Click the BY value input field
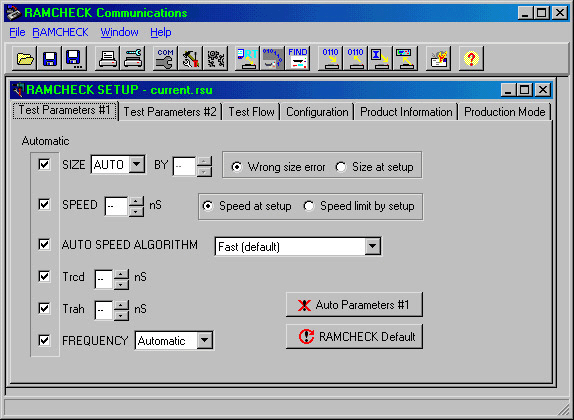The height and width of the screenshot is (420, 574). [185, 167]
